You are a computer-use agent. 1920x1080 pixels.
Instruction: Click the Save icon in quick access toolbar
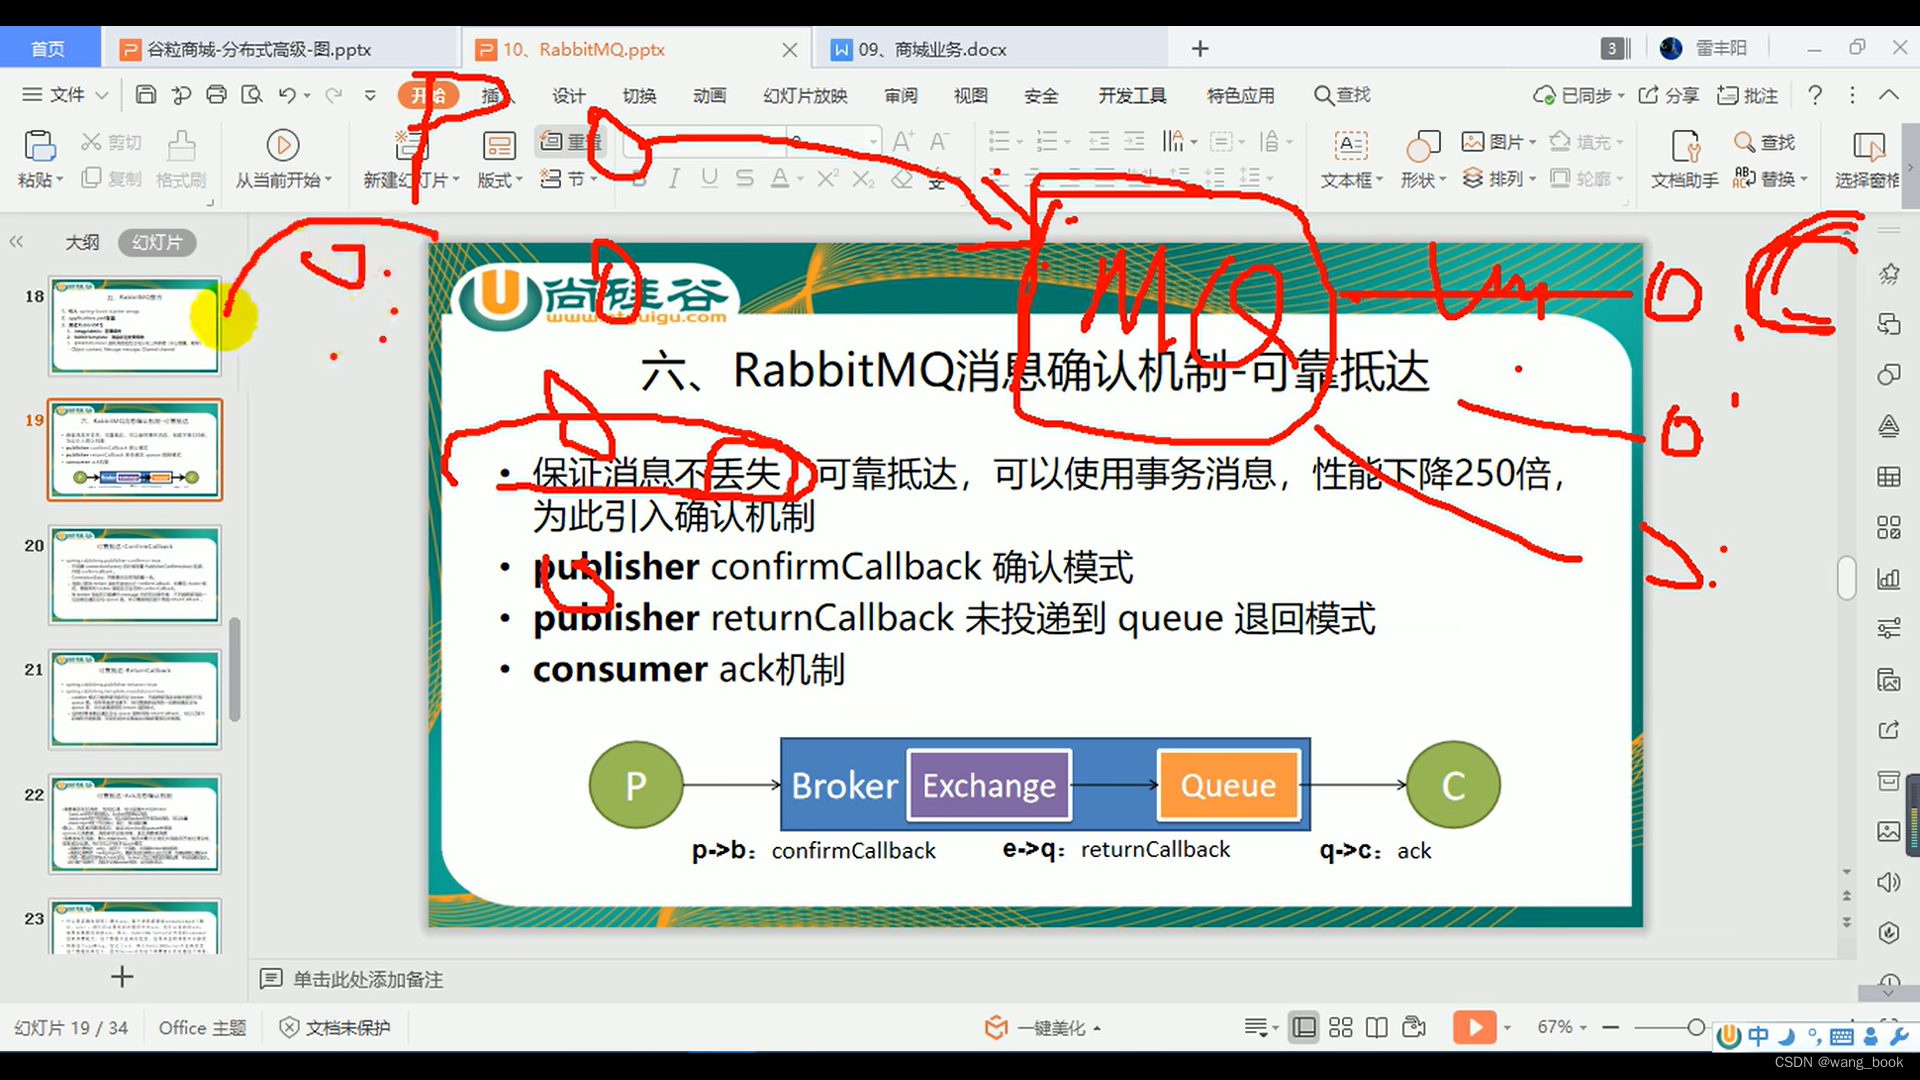pos(146,95)
